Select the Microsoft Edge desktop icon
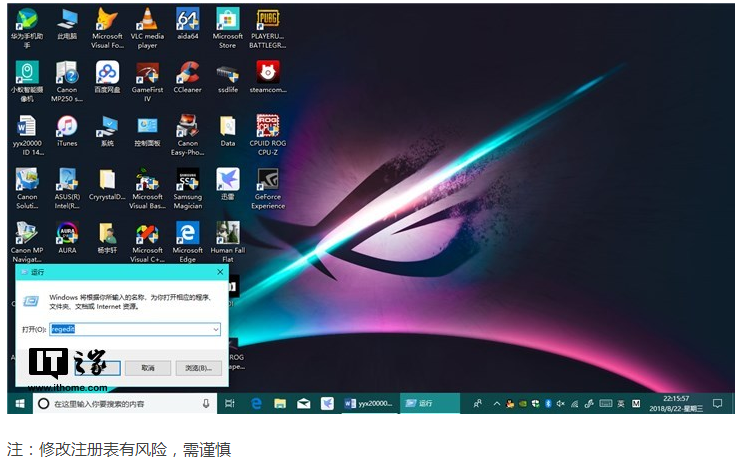Image resolution: width=741 pixels, height=471 pixels. (188, 242)
